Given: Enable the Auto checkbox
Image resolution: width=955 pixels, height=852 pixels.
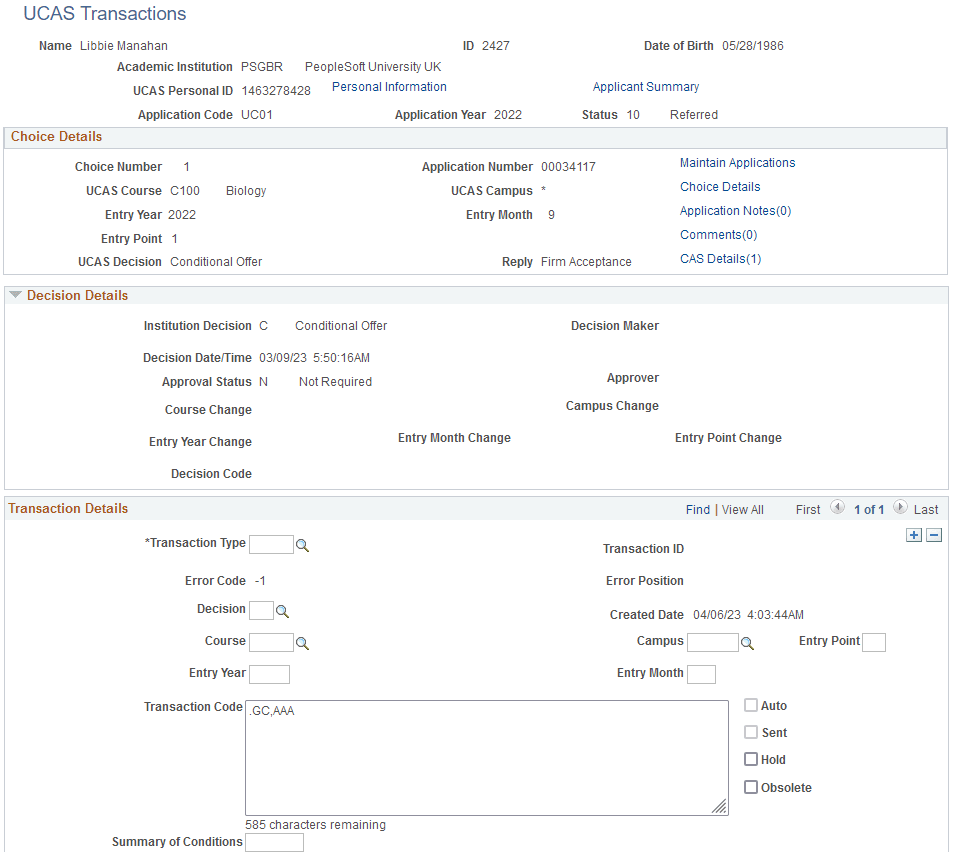Looking at the screenshot, I should (750, 705).
